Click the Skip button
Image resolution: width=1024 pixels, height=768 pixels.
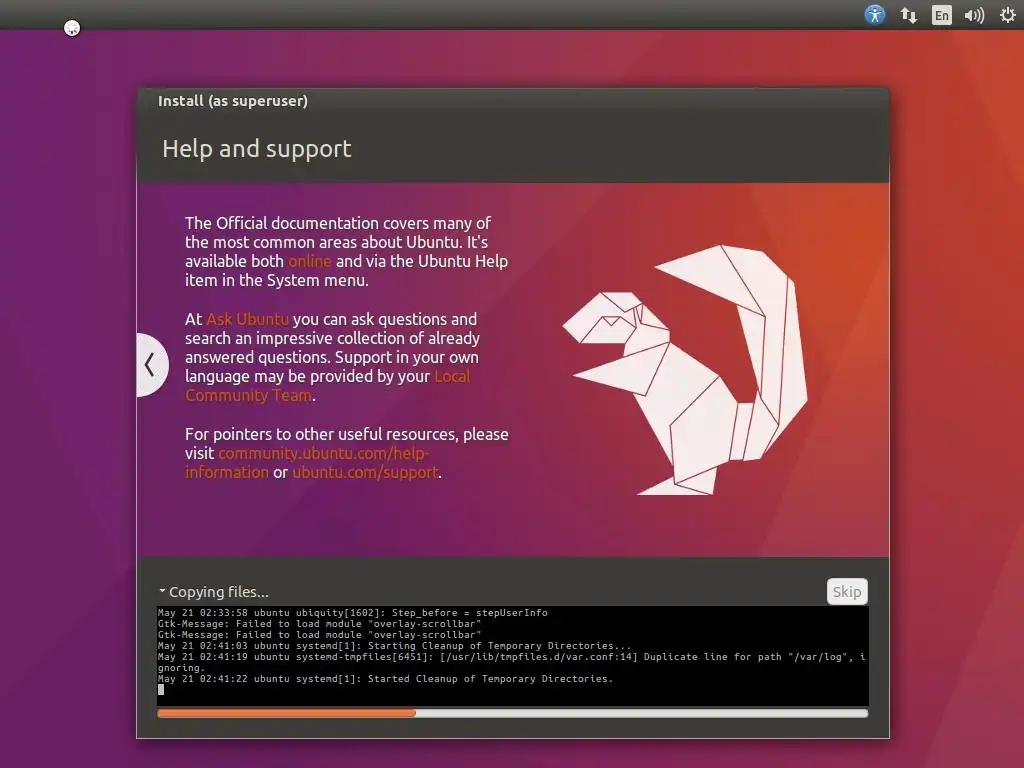[847, 592]
